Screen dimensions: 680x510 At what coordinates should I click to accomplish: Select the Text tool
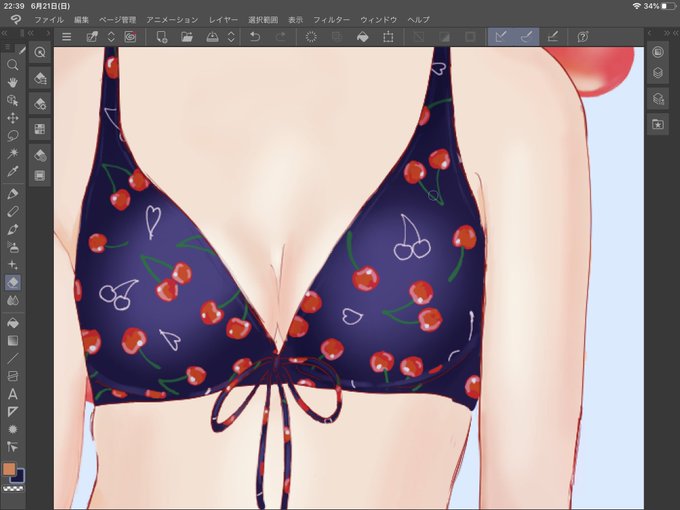point(13,394)
